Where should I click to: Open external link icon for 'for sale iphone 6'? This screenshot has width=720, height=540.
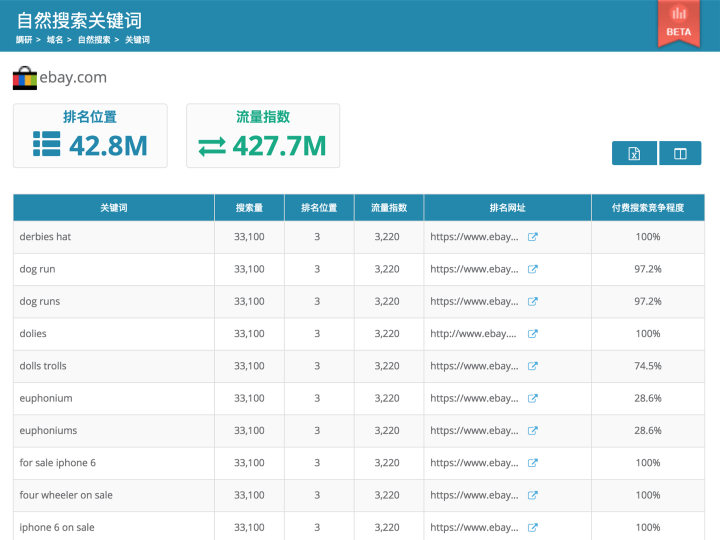pyautogui.click(x=533, y=463)
